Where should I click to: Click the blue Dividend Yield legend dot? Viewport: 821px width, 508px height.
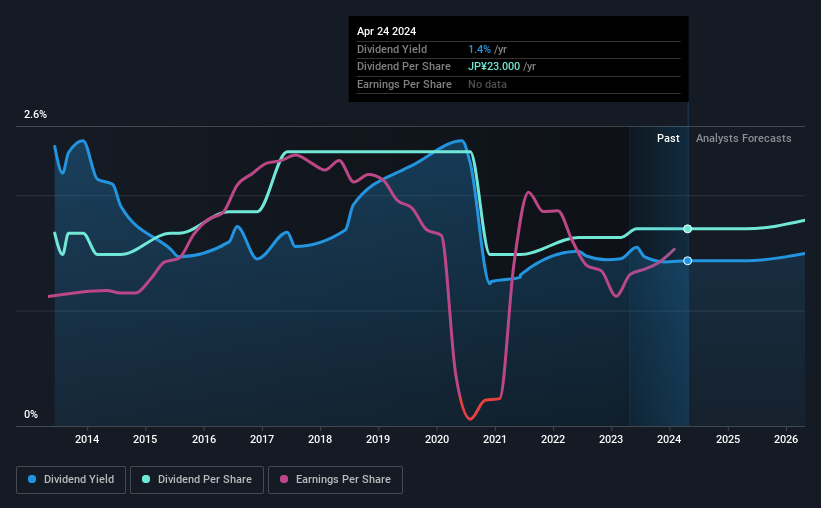pos(32,479)
